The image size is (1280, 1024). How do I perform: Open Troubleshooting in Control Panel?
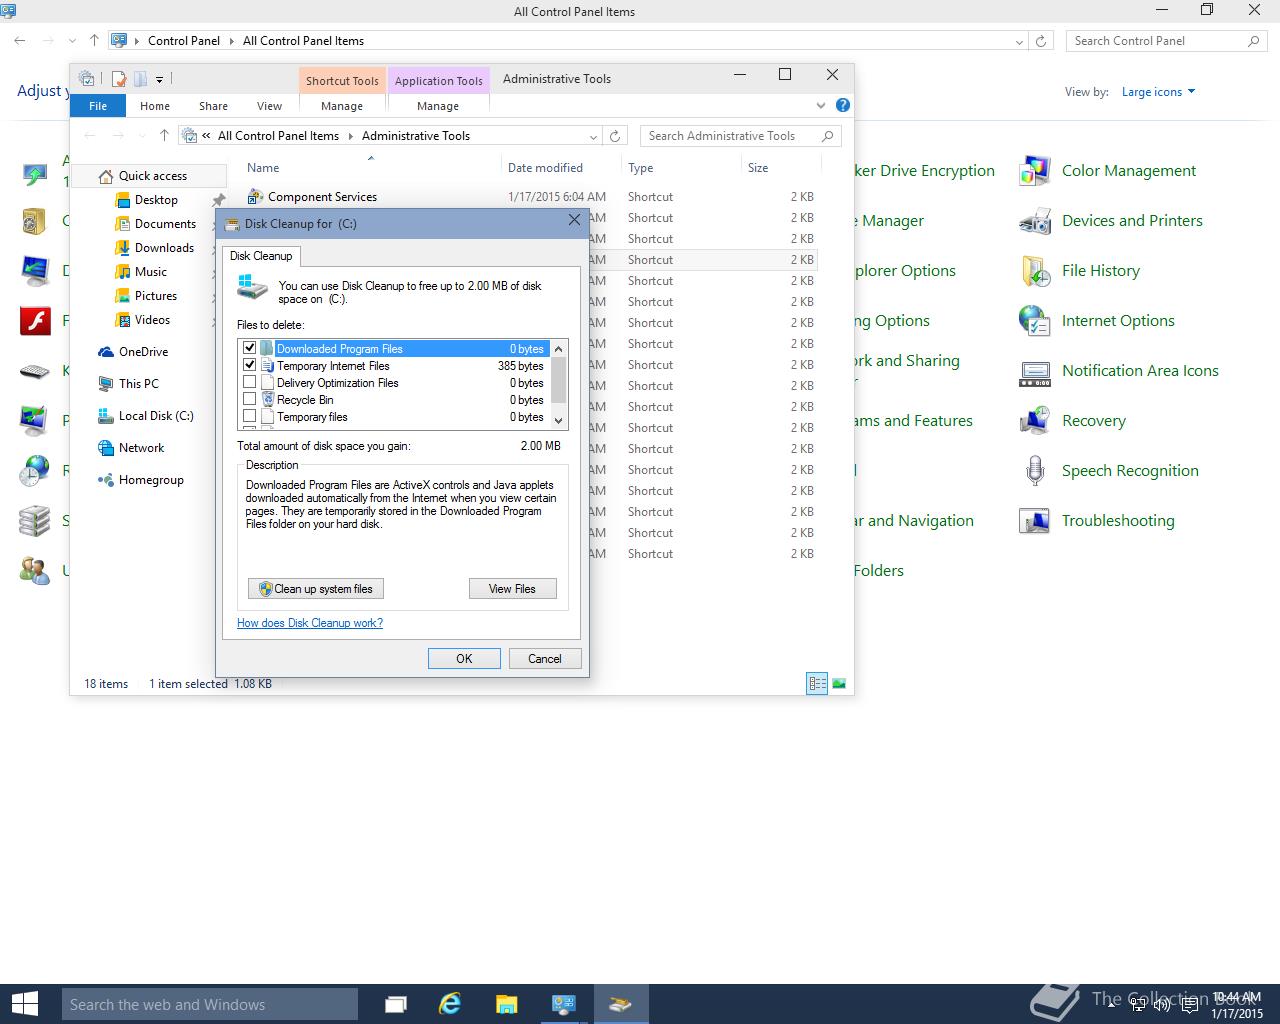tap(1097, 521)
